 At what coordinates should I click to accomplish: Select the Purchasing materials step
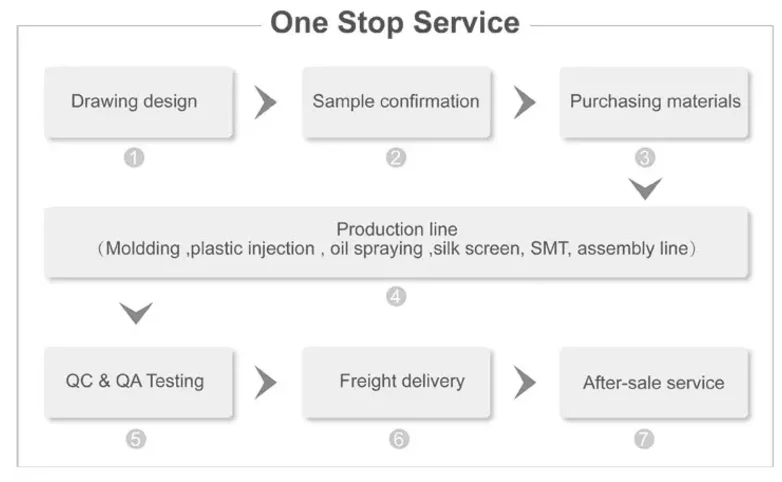coord(654,102)
